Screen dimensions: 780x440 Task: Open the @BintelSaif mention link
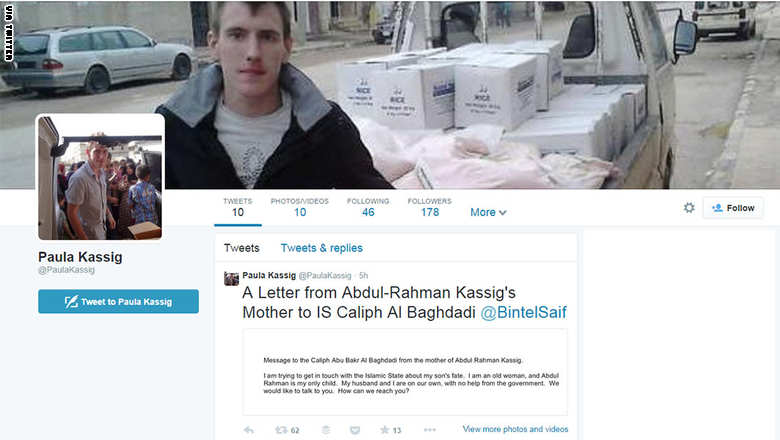click(x=523, y=312)
